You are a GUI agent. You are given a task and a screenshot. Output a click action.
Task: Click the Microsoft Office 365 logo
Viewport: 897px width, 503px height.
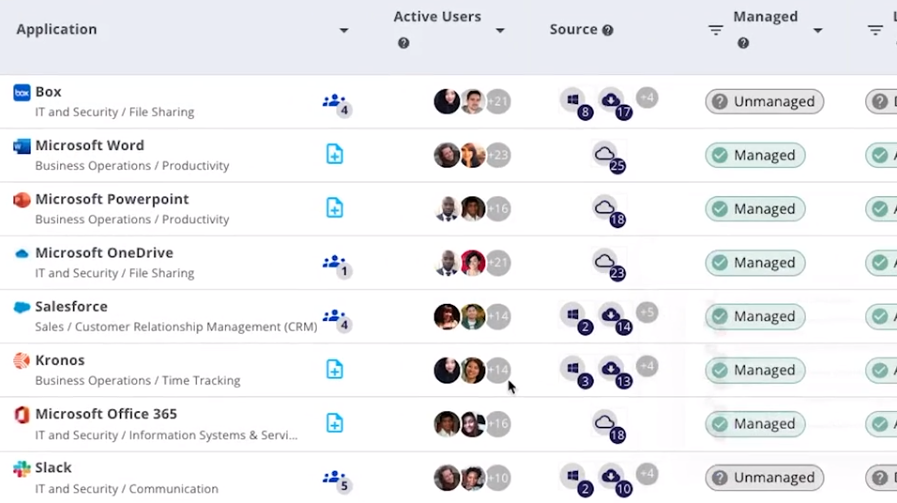[22, 414]
